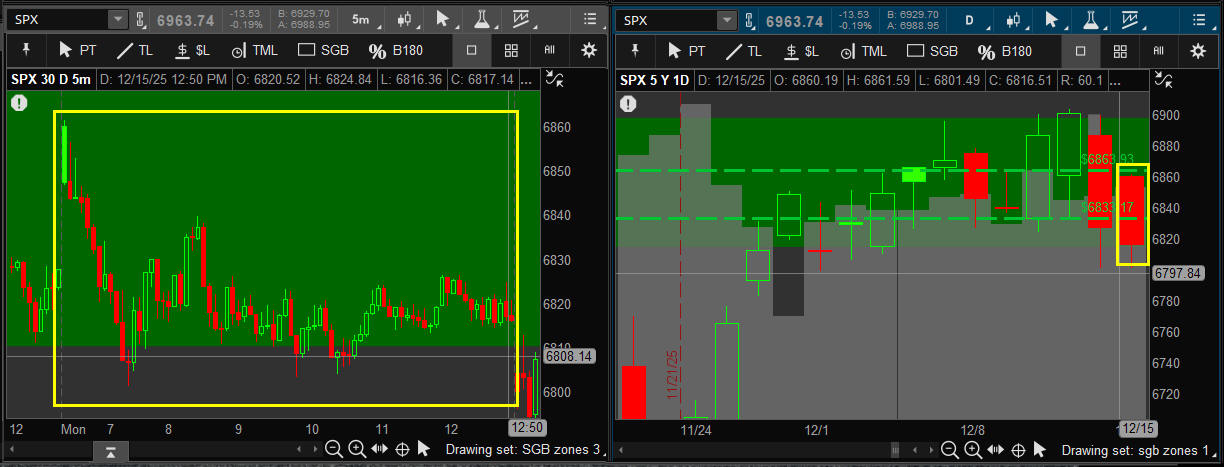Image resolution: width=1224 pixels, height=467 pixels.
Task: Click chart style candlestick icon in right chart
Action: point(1014,19)
